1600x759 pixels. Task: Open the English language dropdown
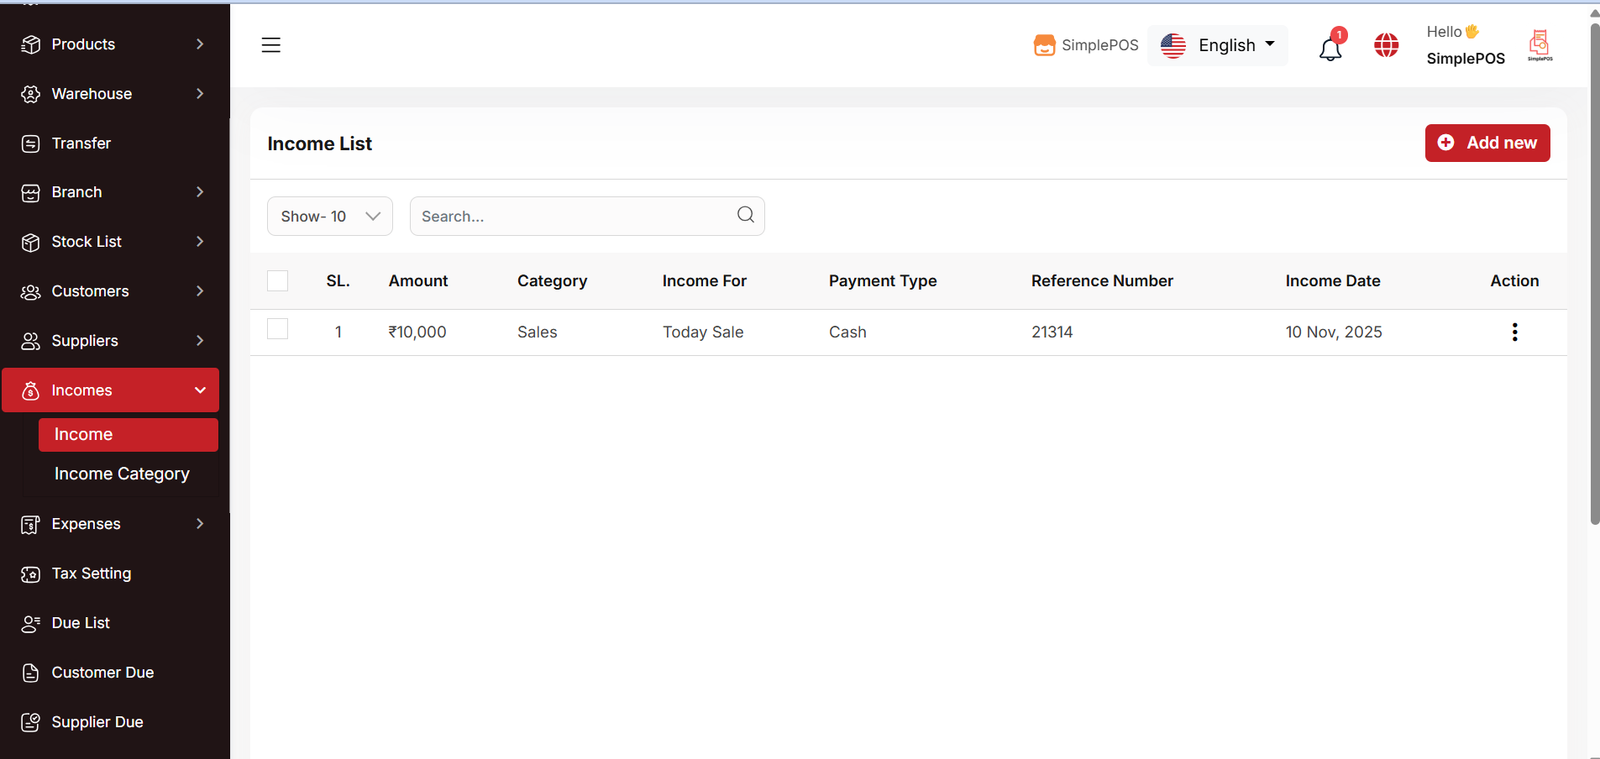coord(1218,45)
